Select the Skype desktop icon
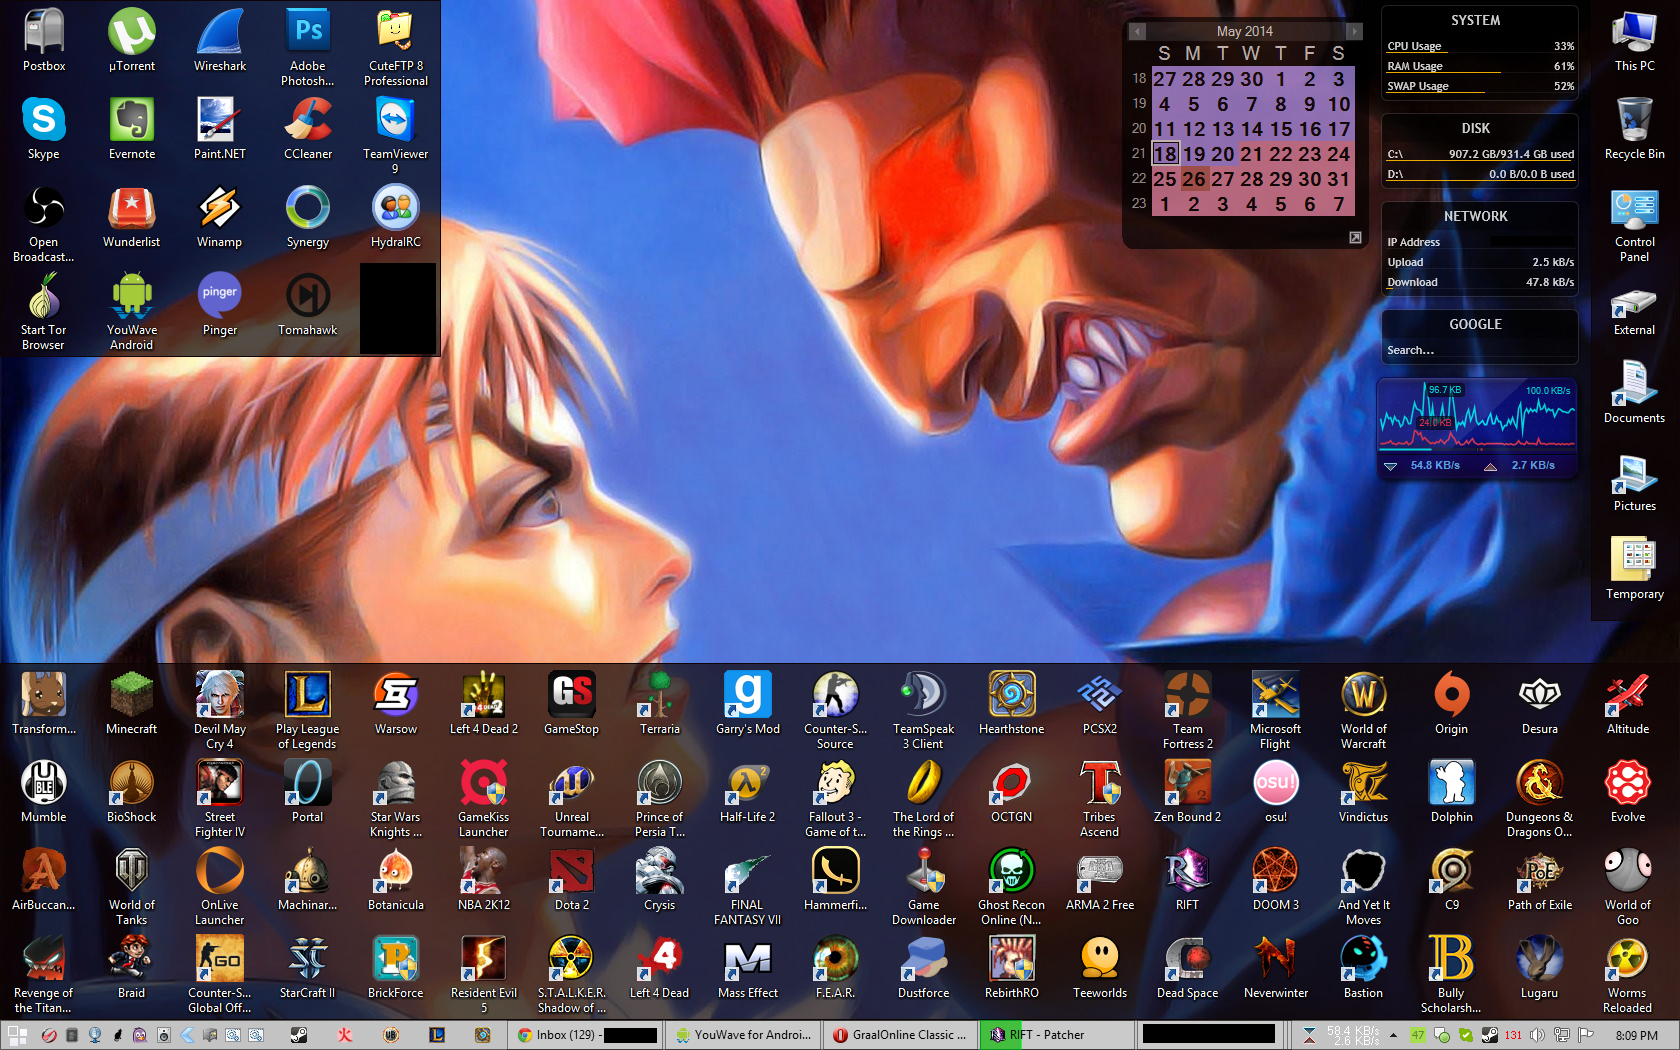 (44, 128)
